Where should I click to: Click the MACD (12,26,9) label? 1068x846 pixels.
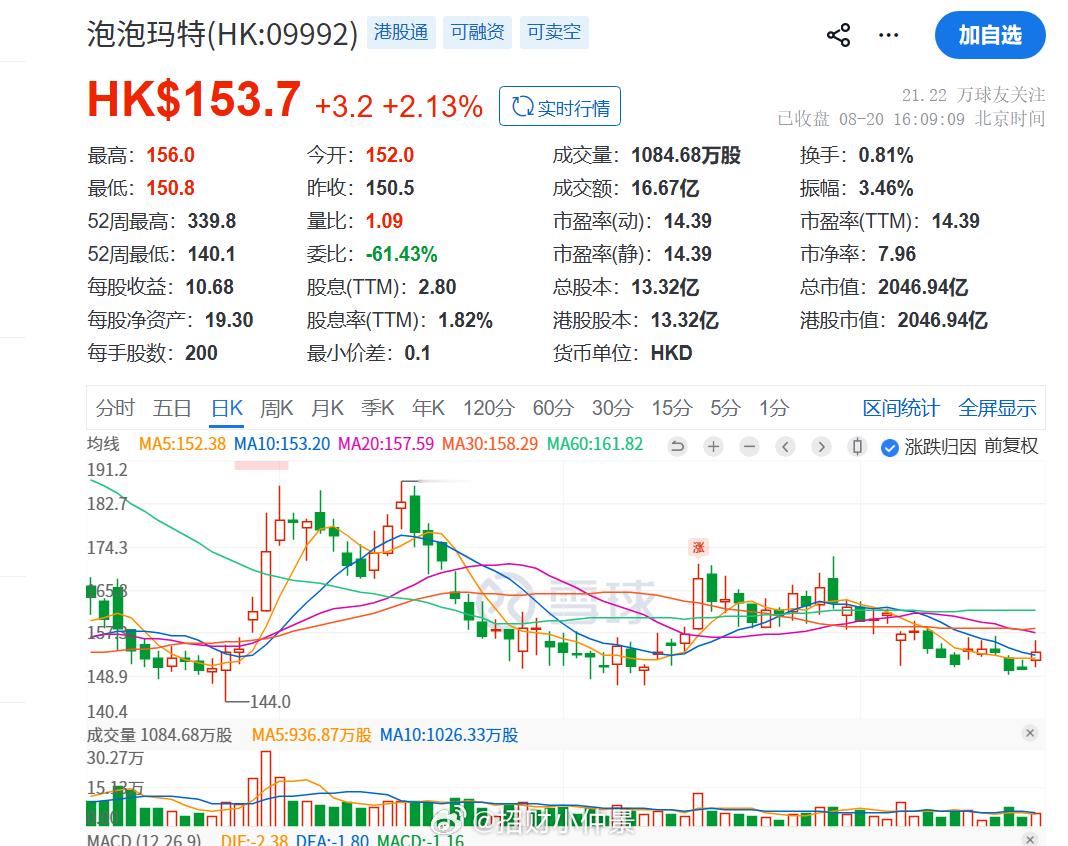(144, 839)
